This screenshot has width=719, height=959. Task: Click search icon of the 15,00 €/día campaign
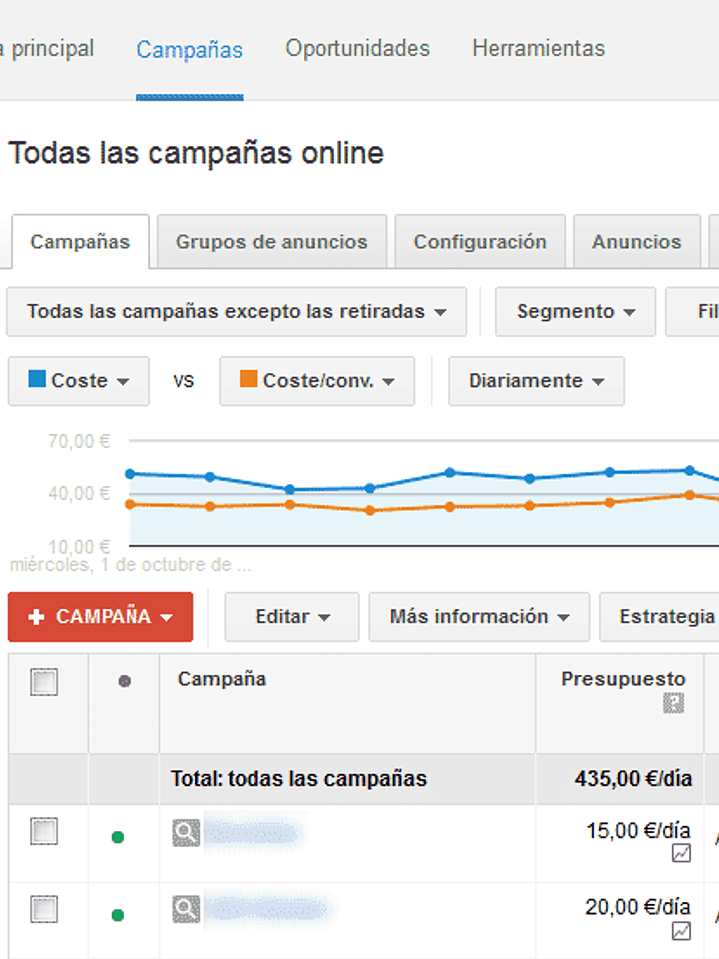pos(186,833)
